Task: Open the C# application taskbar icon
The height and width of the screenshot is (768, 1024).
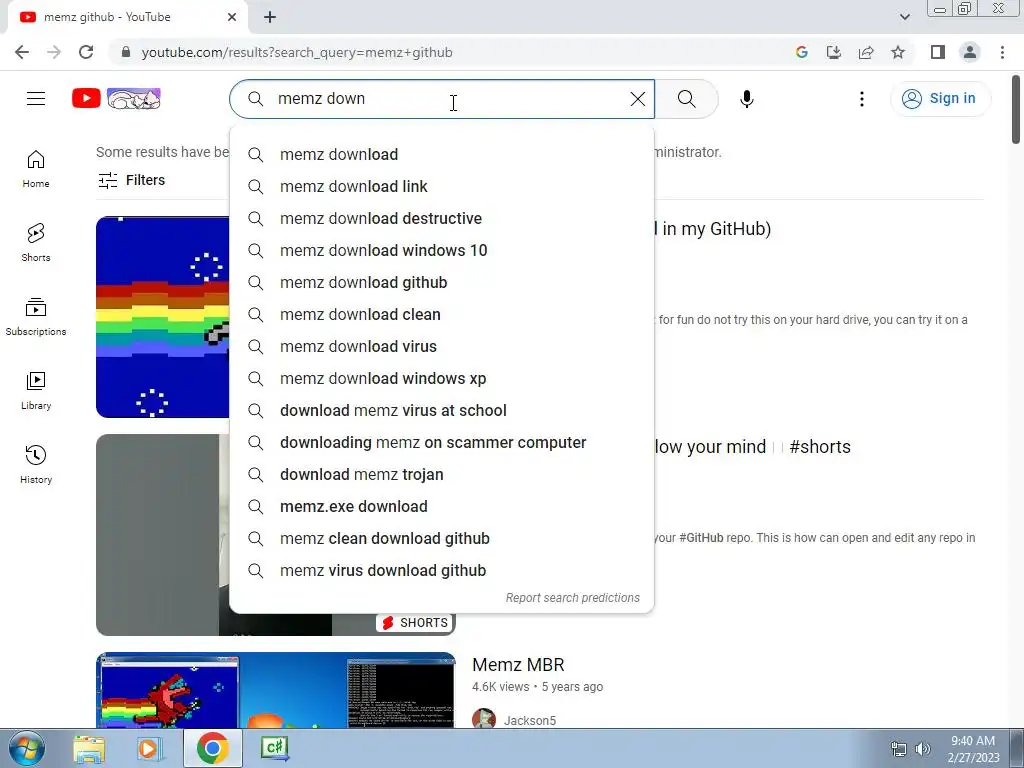Action: click(x=275, y=748)
